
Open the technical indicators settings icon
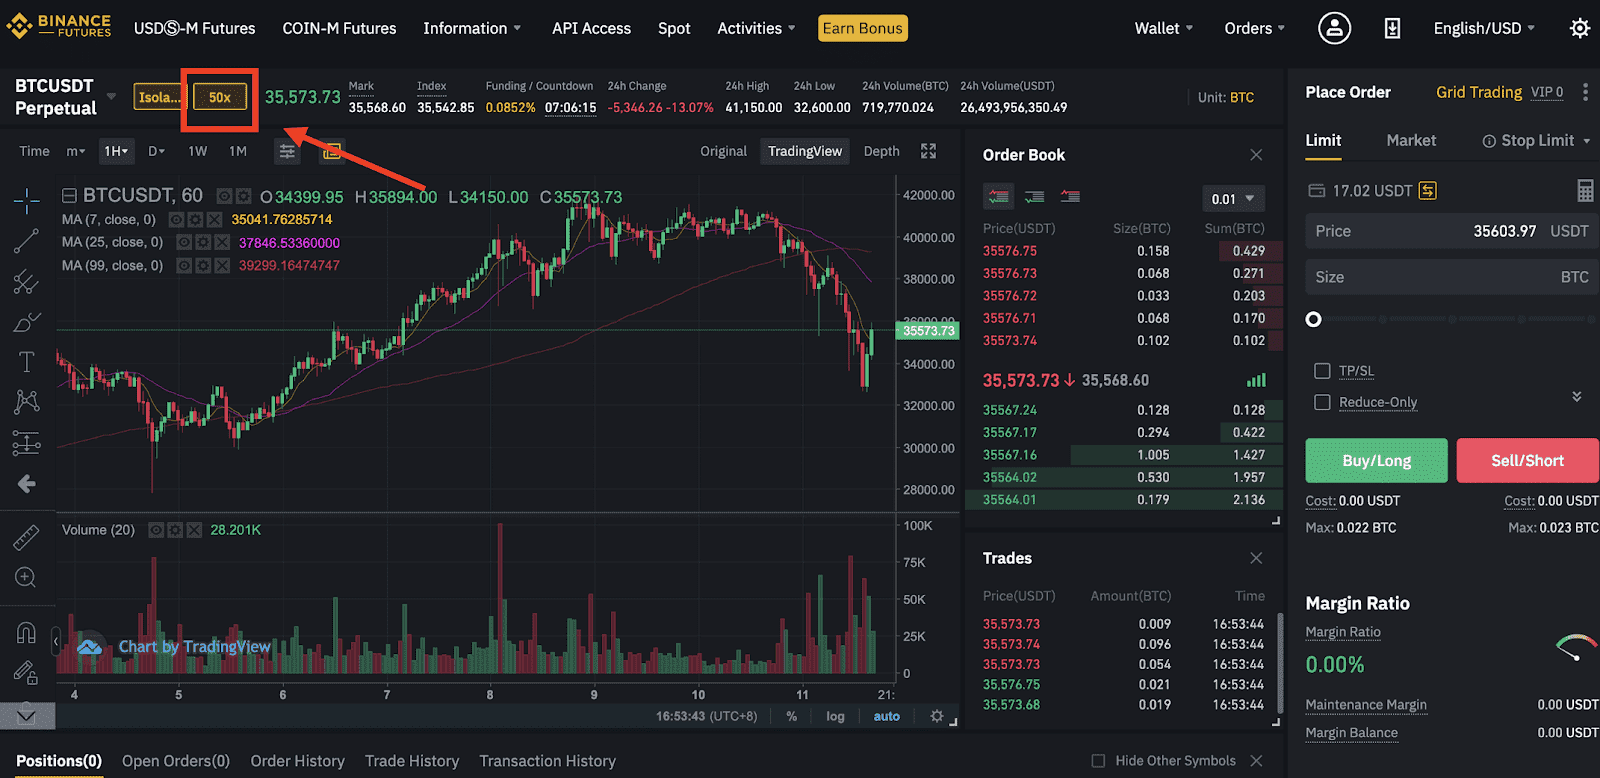click(287, 152)
